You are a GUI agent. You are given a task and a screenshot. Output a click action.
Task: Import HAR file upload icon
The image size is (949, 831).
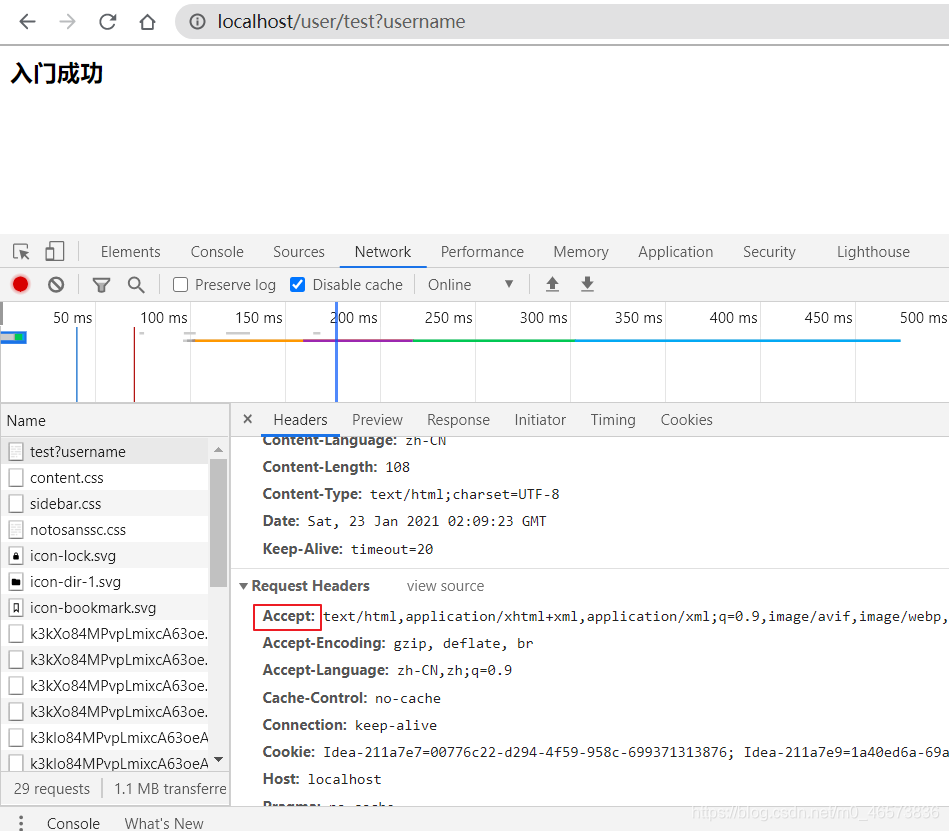[552, 284]
